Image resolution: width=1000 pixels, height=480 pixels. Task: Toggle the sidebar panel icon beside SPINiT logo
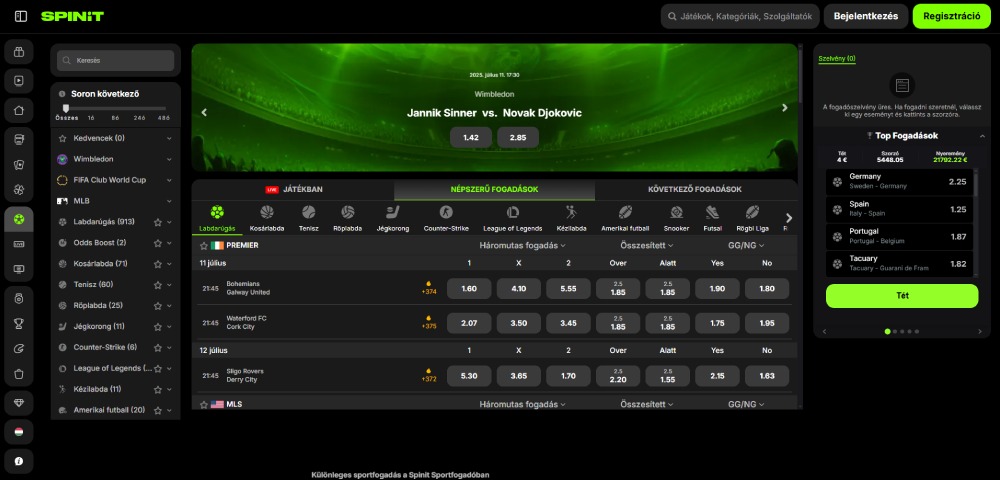(21, 16)
